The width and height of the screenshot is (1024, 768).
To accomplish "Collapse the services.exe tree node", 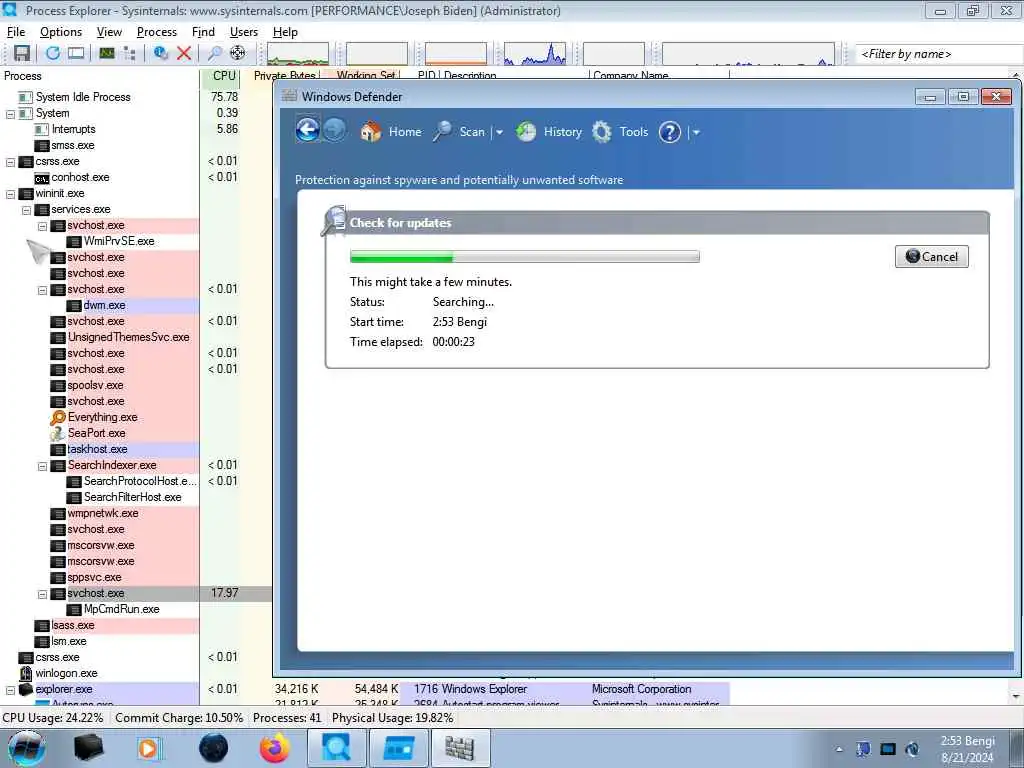I will coord(27,210).
